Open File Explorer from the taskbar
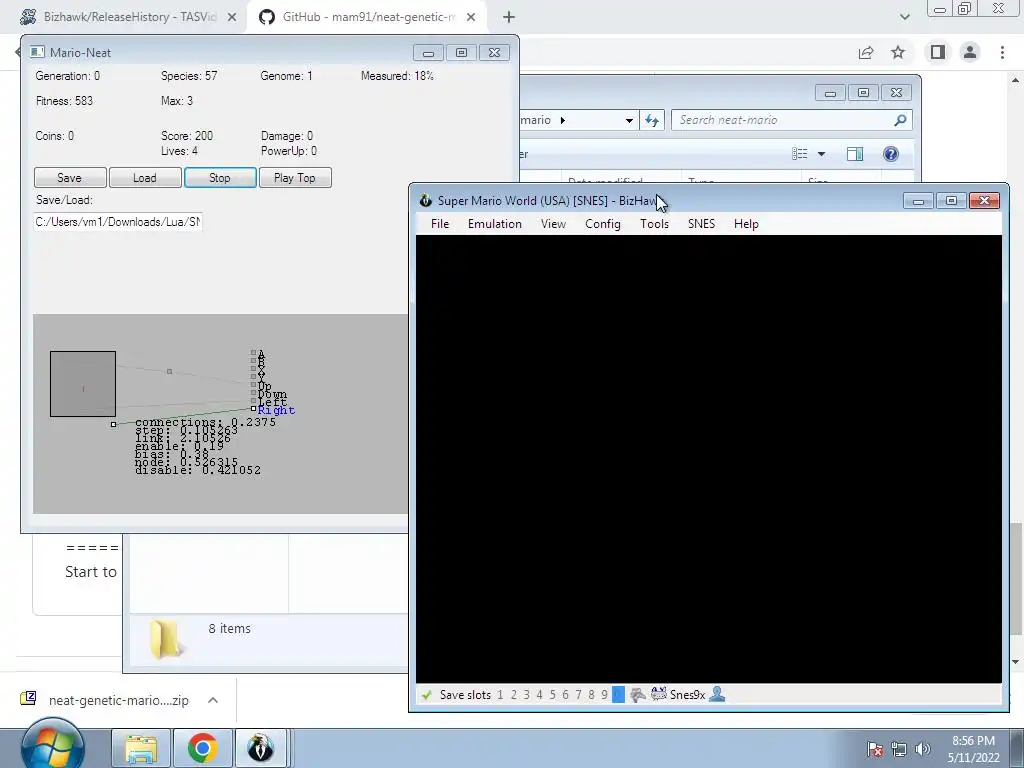This screenshot has height=768, width=1024. 141,748
